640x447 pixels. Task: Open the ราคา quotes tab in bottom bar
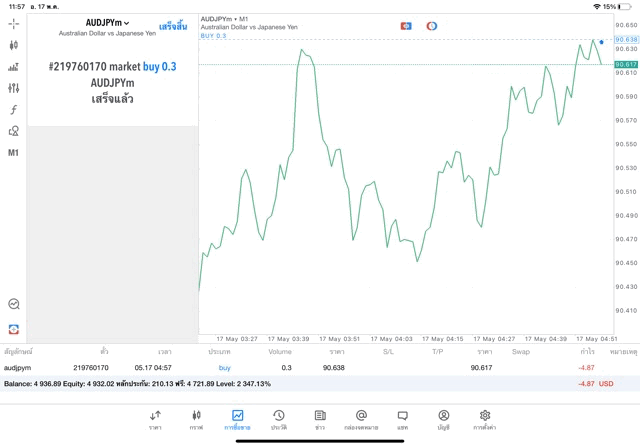point(155,420)
